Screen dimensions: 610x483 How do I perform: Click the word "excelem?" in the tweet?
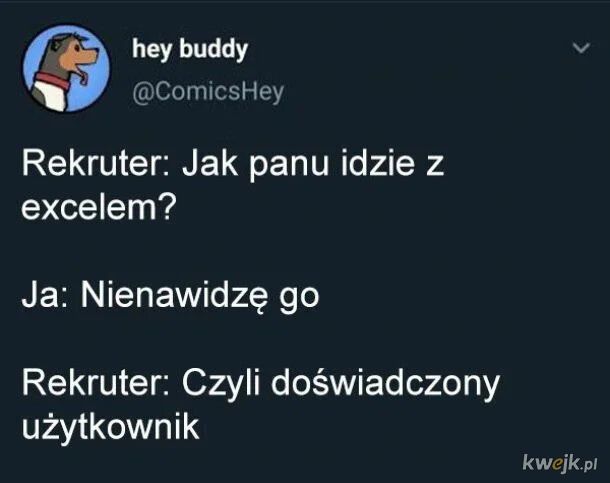[99, 207]
